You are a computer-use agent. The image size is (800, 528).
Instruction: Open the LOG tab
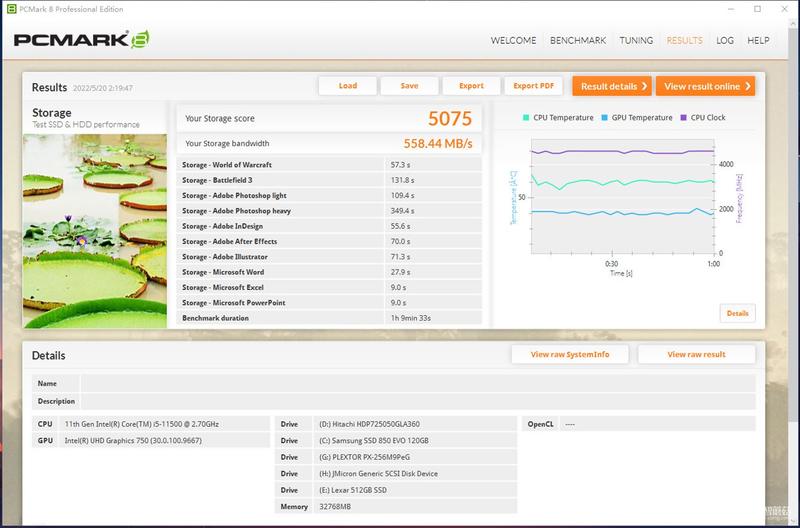click(724, 40)
